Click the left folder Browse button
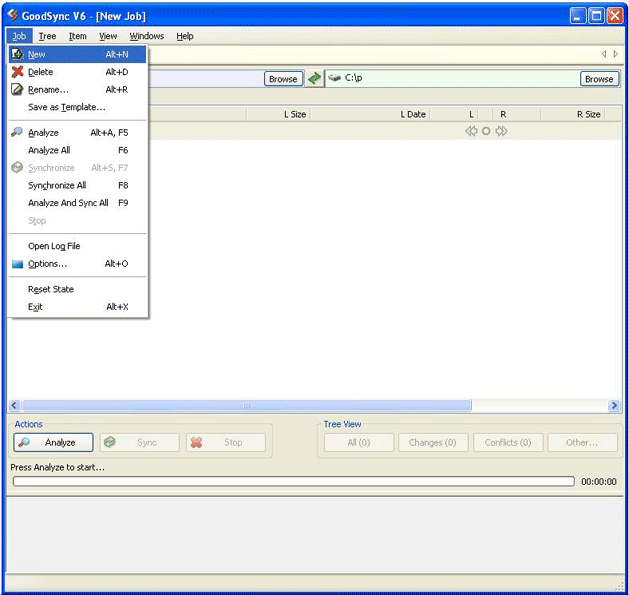The image size is (629, 595). 283,79
